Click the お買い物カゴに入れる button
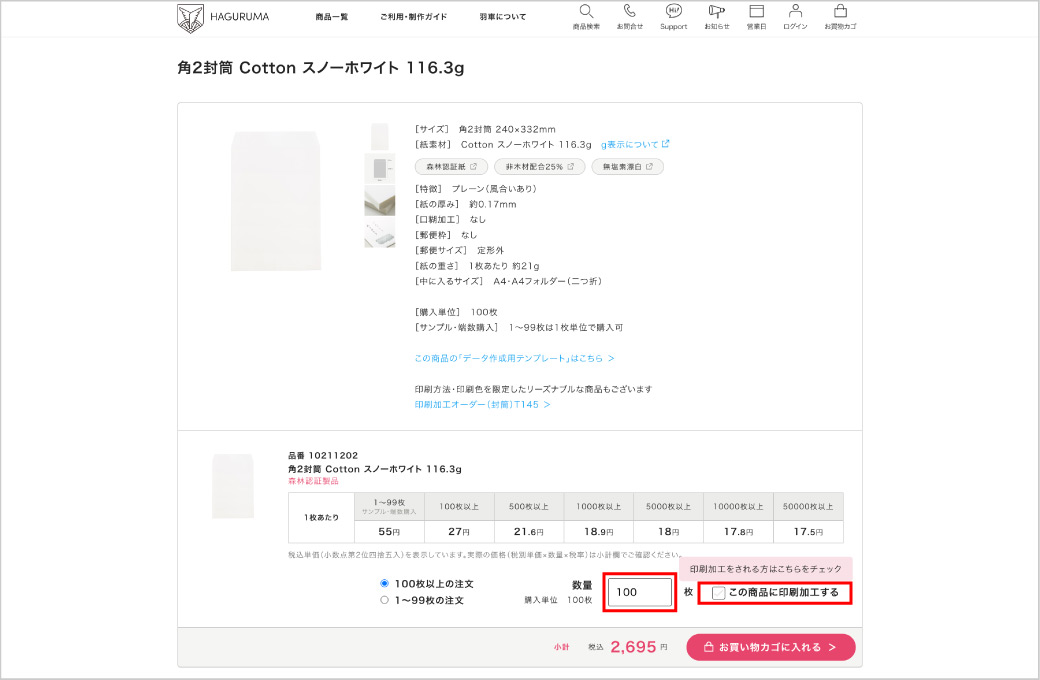 (770, 647)
